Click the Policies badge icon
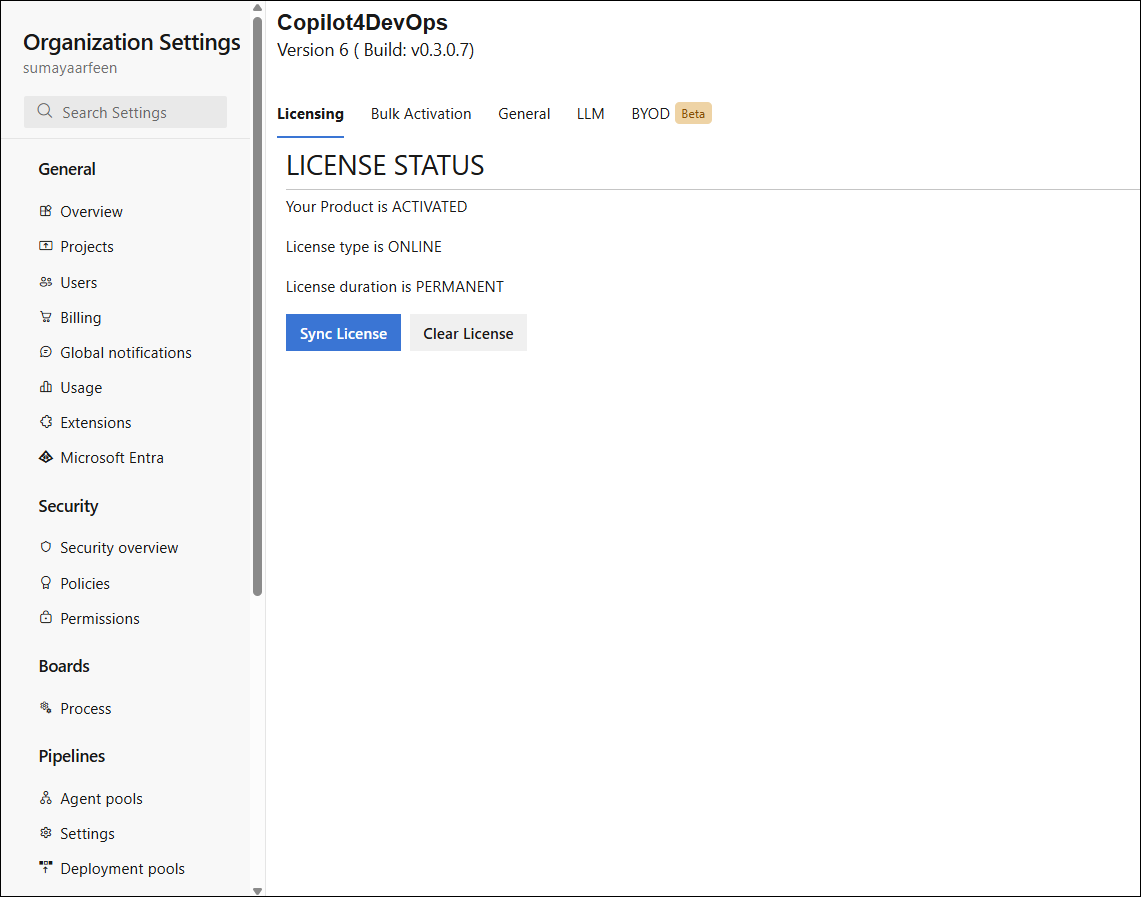 coord(46,583)
